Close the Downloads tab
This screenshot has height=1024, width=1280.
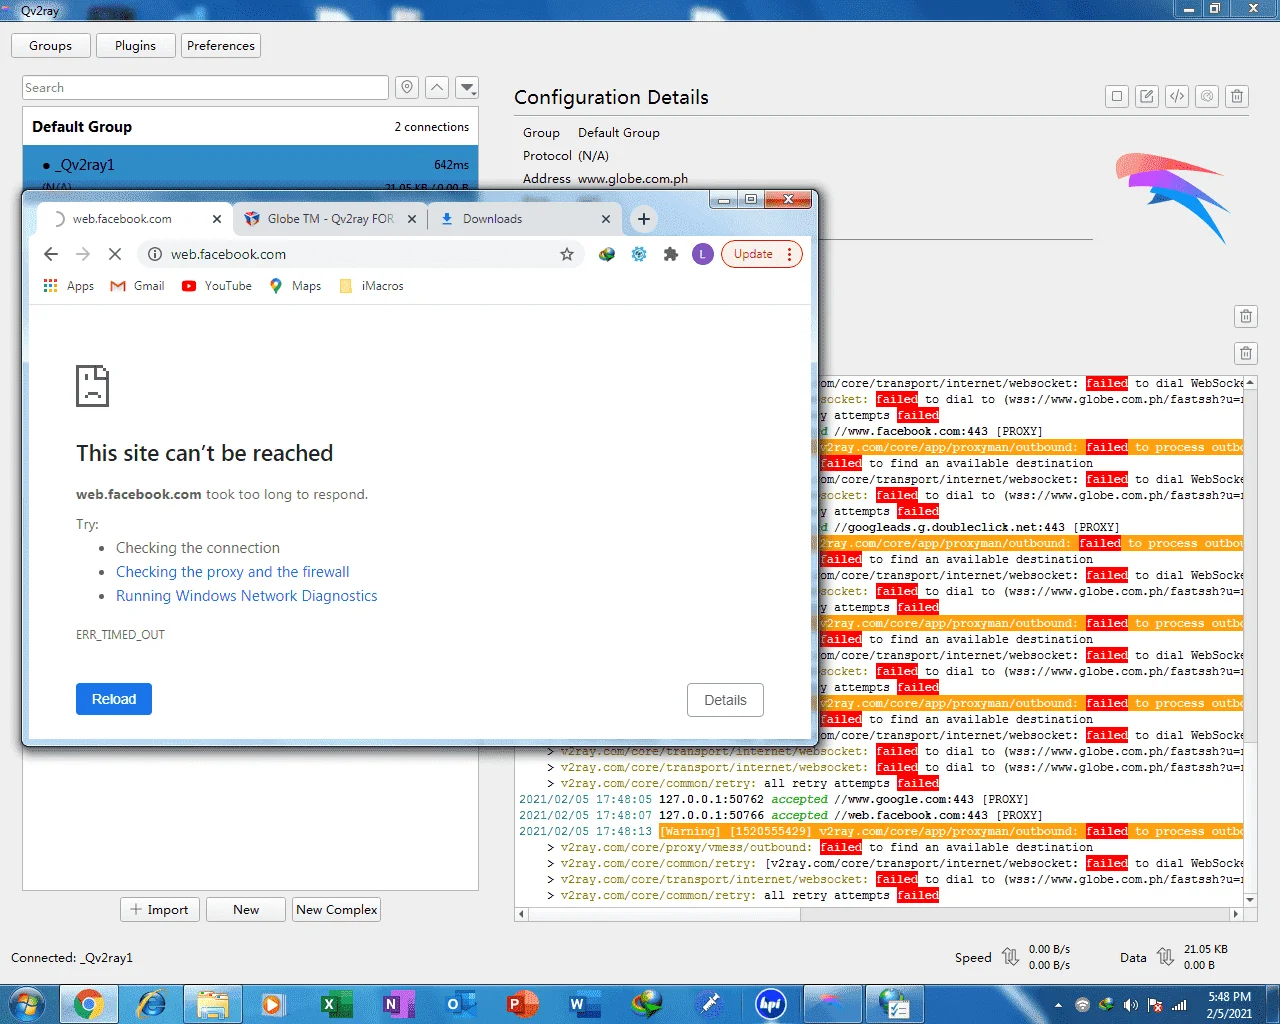[605, 219]
